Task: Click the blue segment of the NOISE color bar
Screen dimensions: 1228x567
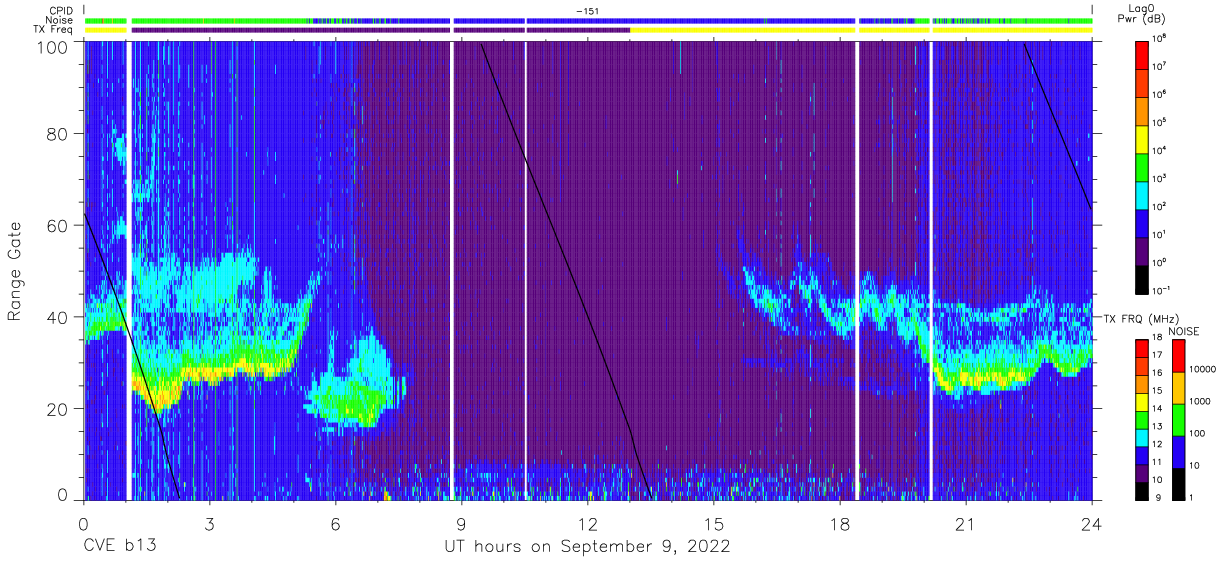Action: click(x=1179, y=451)
